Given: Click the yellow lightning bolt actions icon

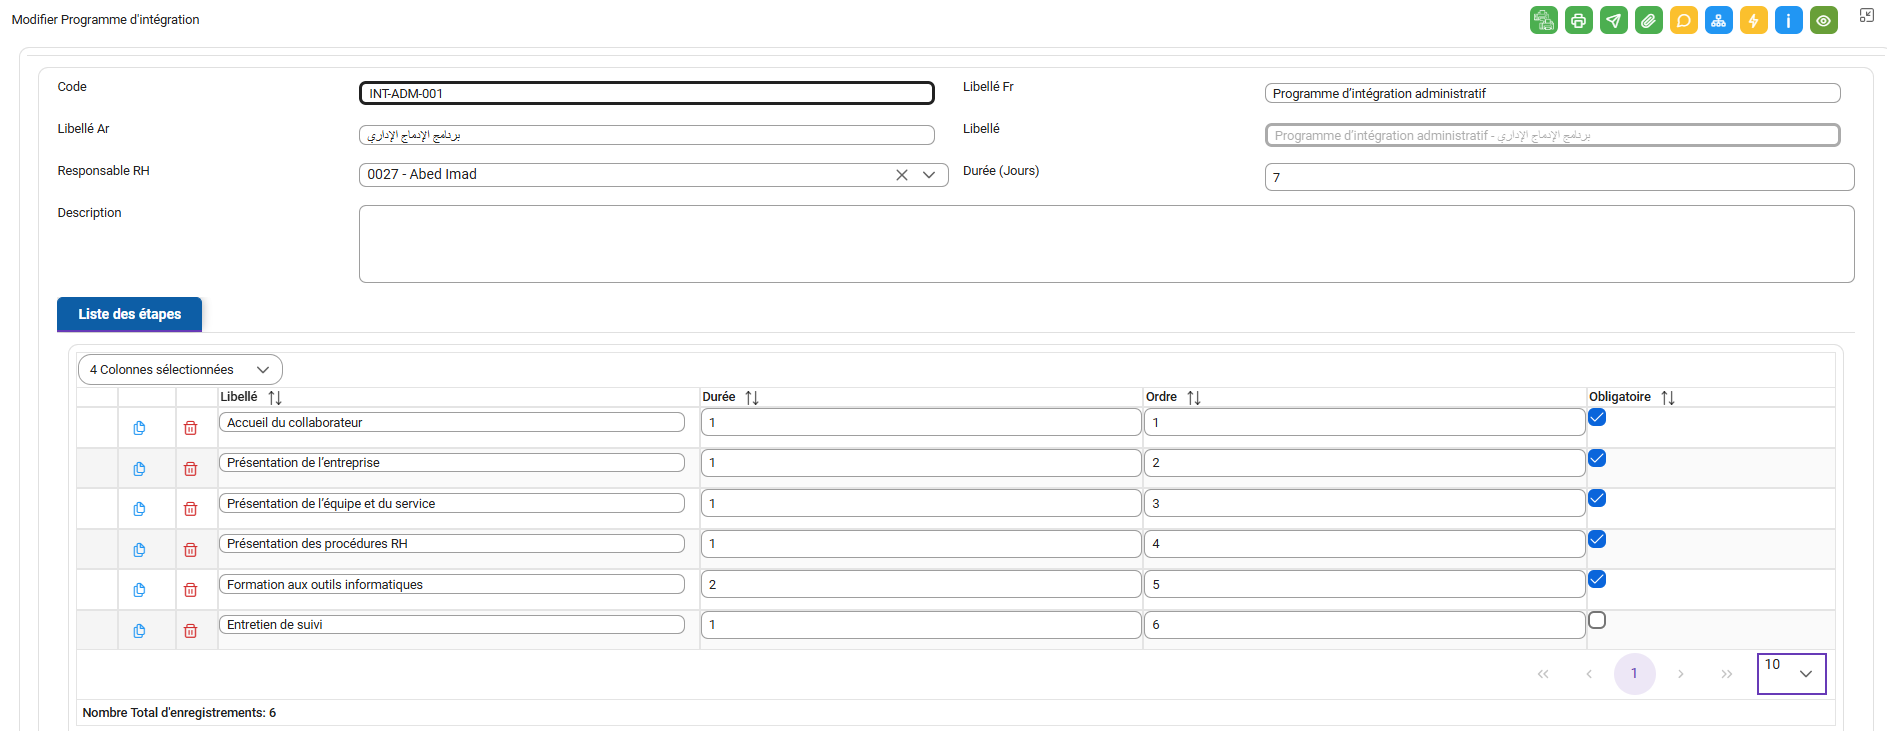Looking at the screenshot, I should coord(1753,20).
